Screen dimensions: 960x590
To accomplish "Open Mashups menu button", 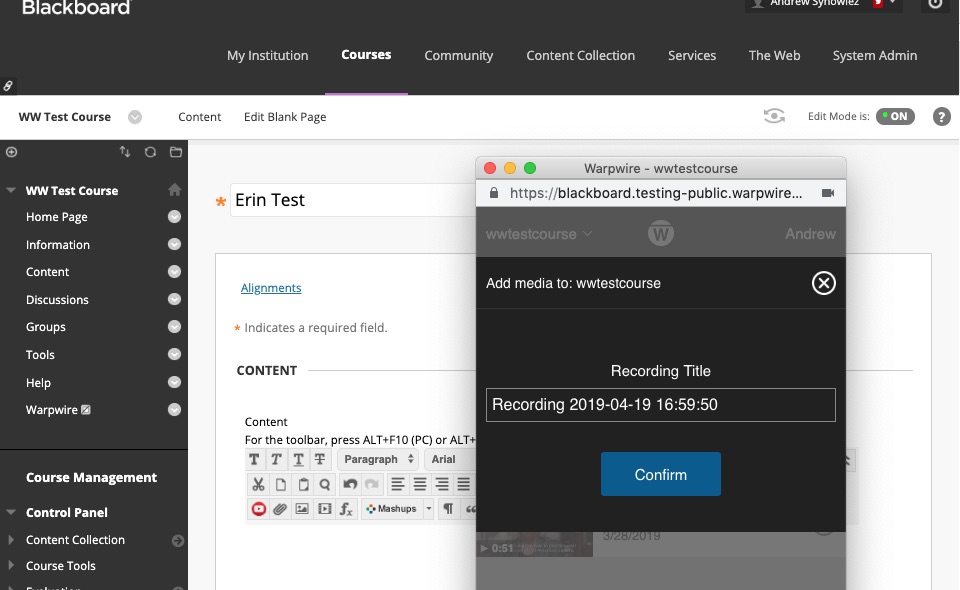I will tap(392, 509).
